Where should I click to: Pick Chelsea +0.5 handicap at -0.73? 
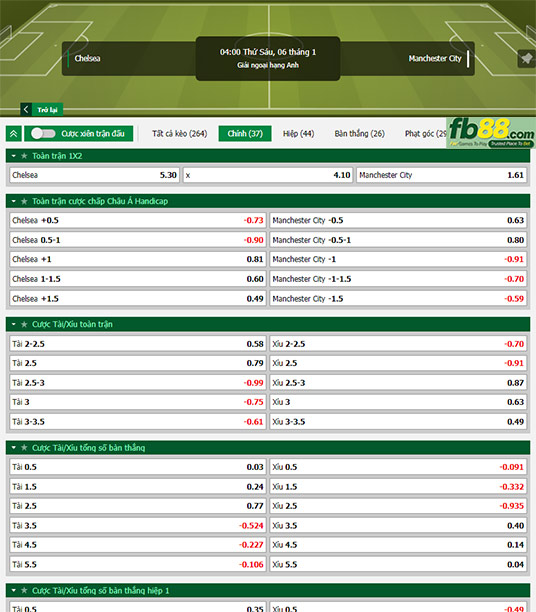[x=138, y=221]
